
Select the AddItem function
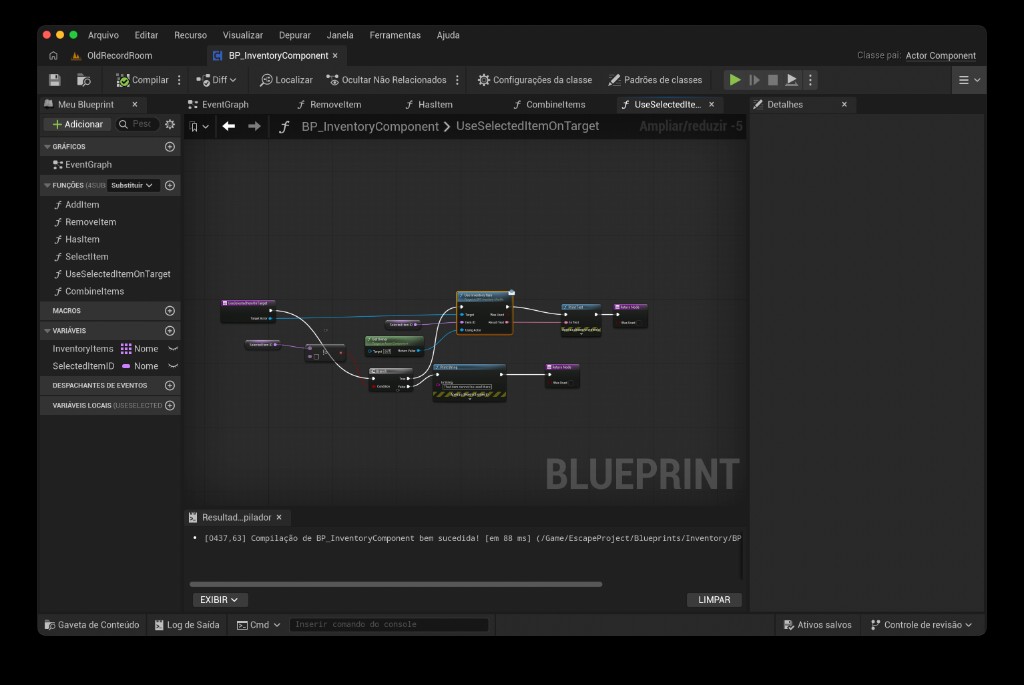coord(82,204)
